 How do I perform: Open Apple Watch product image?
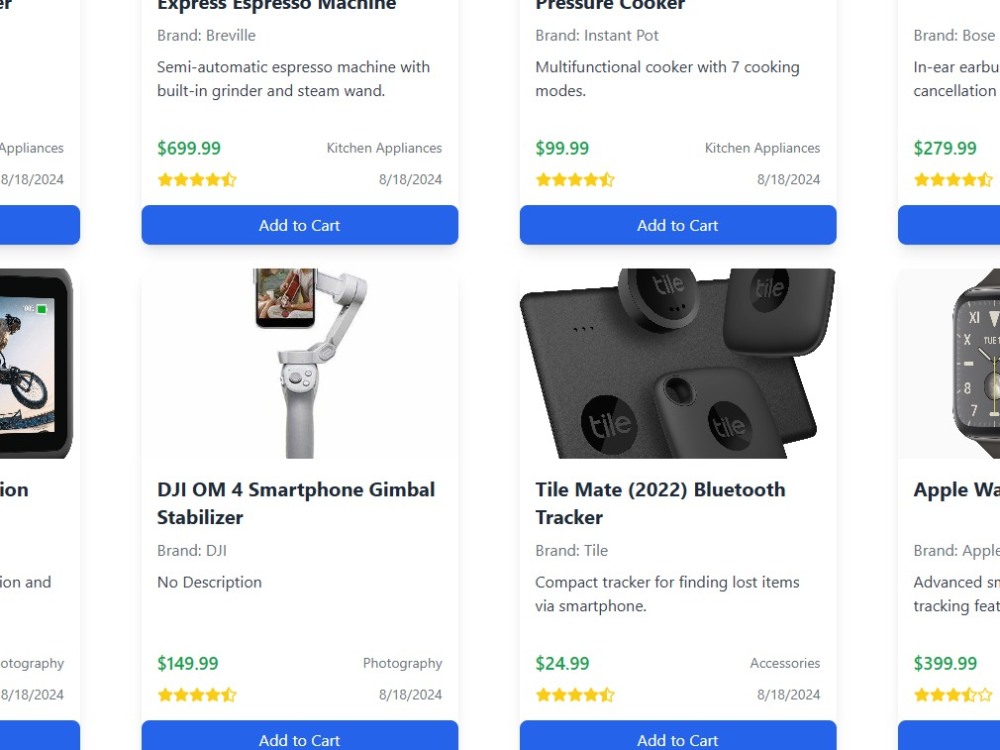coord(949,363)
